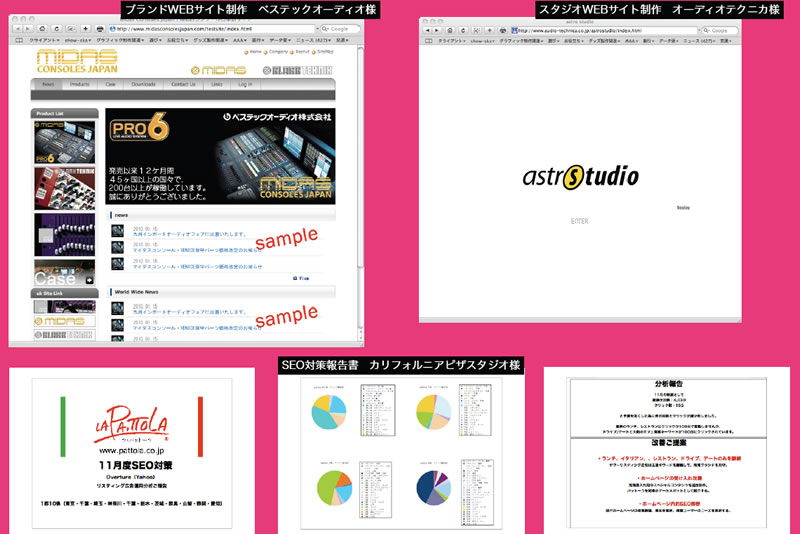Viewport: 800px width, 534px height.
Task: Select the Contact Us tab on Midas site
Action: pyautogui.click(x=184, y=84)
